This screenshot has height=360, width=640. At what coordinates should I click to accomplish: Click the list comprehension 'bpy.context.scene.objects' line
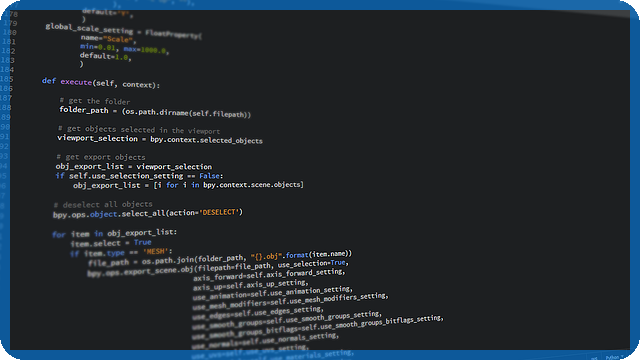click(188, 185)
